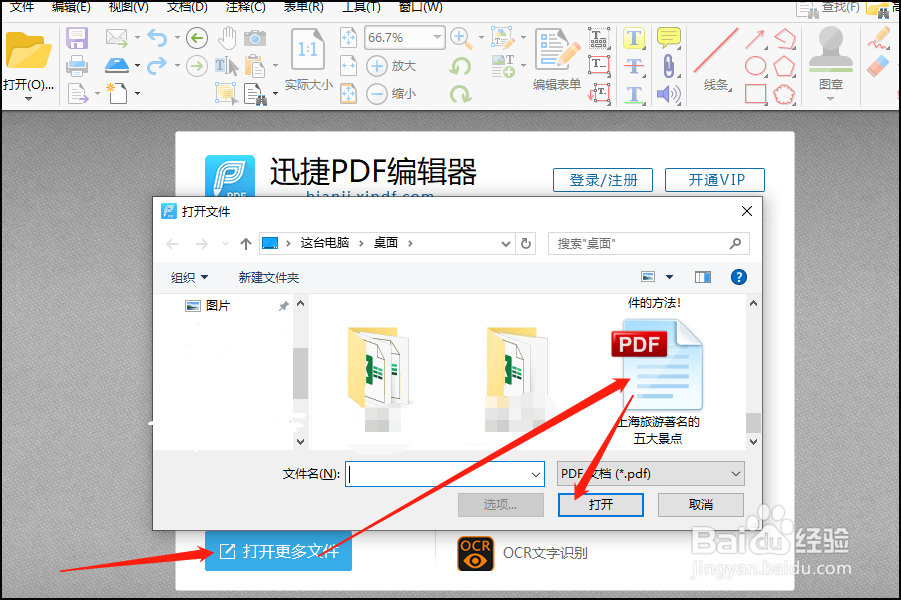
Task: Expand the file name history dropdown arrow
Action: pos(536,475)
